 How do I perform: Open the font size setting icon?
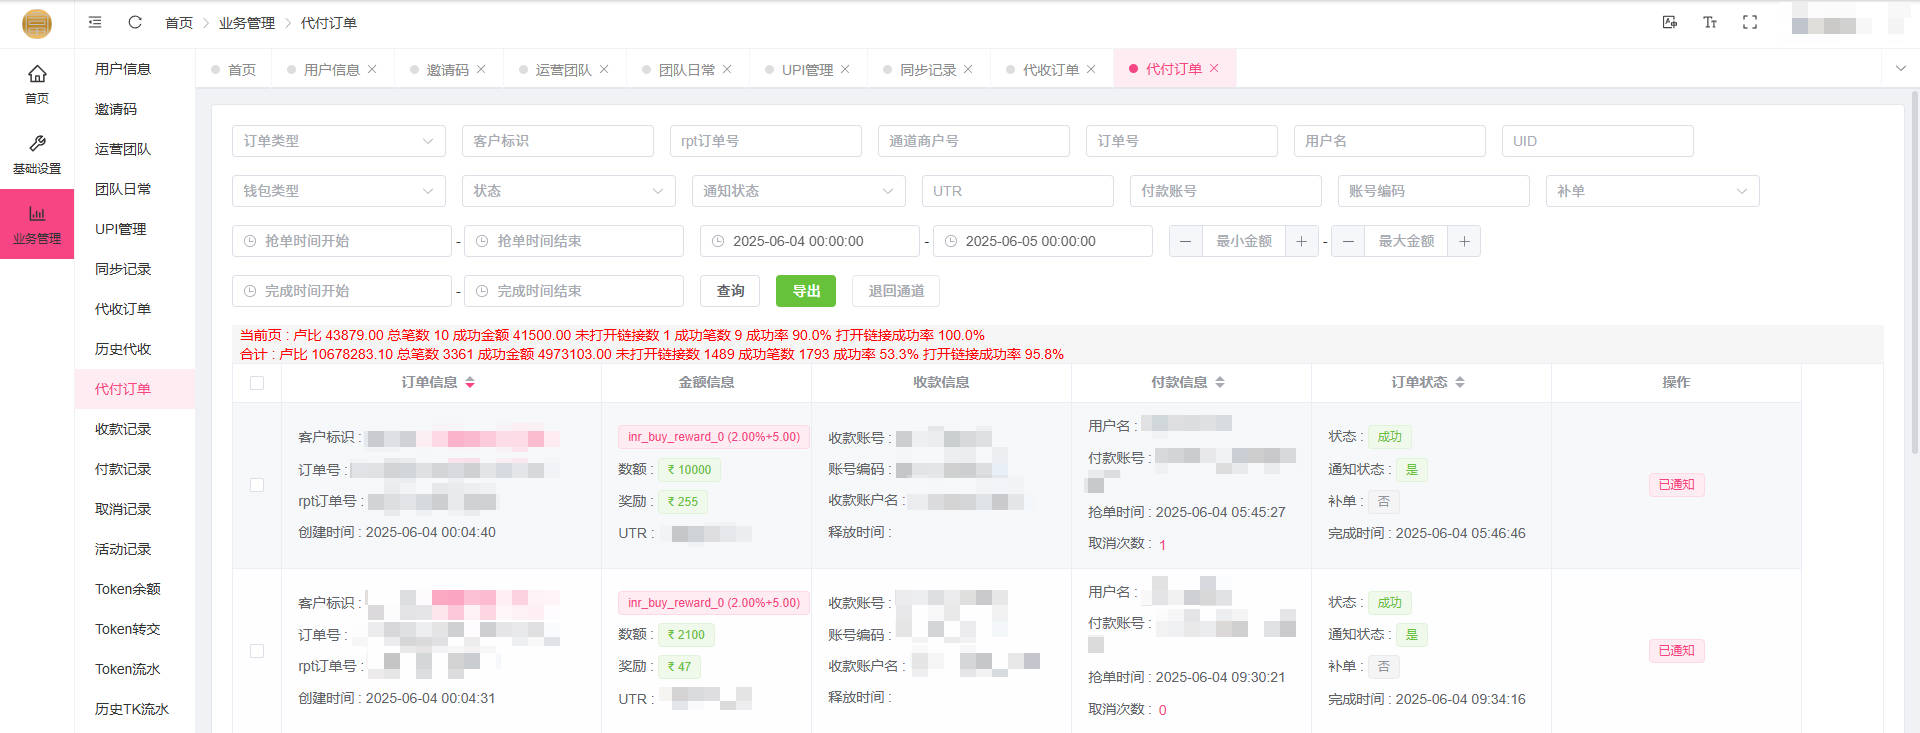1710,22
